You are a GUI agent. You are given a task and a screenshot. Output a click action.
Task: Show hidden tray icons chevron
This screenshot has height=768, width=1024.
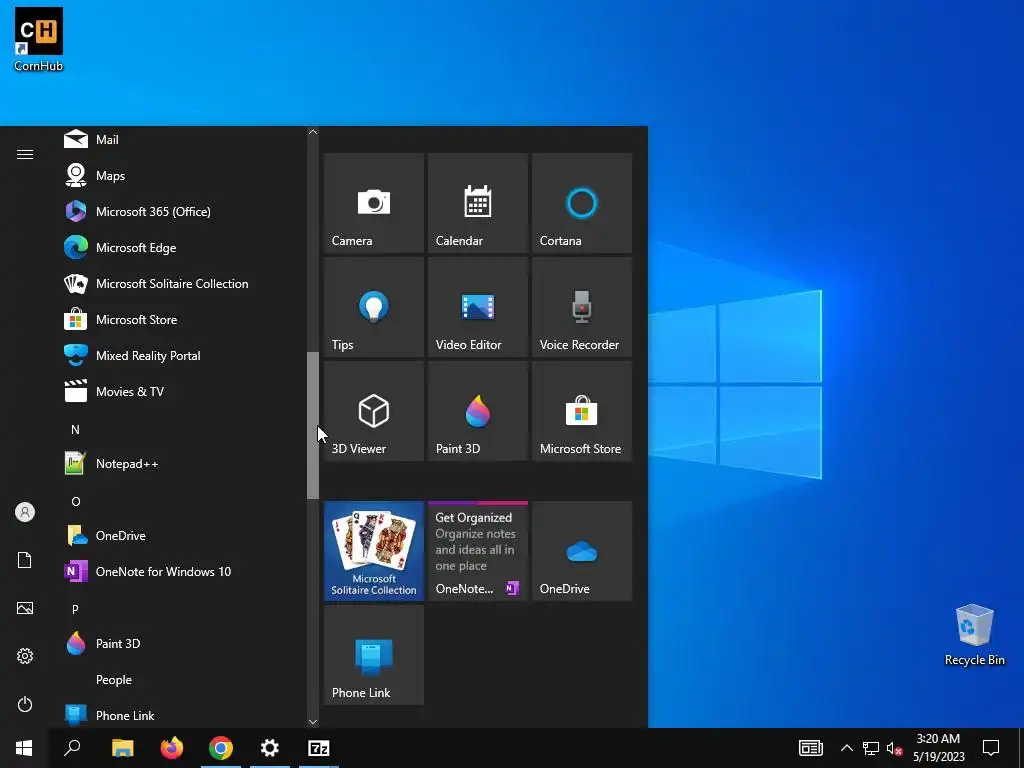tap(846, 748)
